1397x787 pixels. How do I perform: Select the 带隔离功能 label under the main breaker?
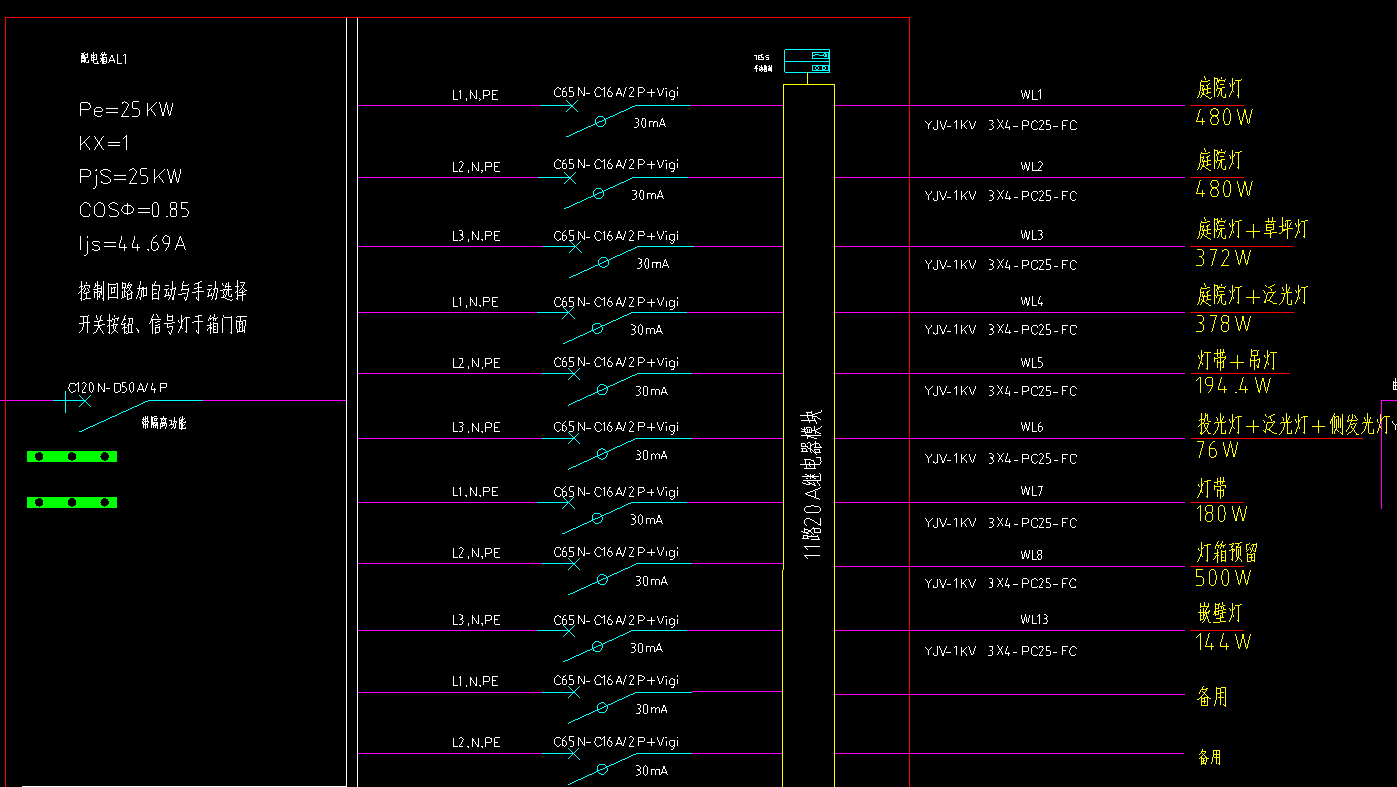(x=164, y=423)
